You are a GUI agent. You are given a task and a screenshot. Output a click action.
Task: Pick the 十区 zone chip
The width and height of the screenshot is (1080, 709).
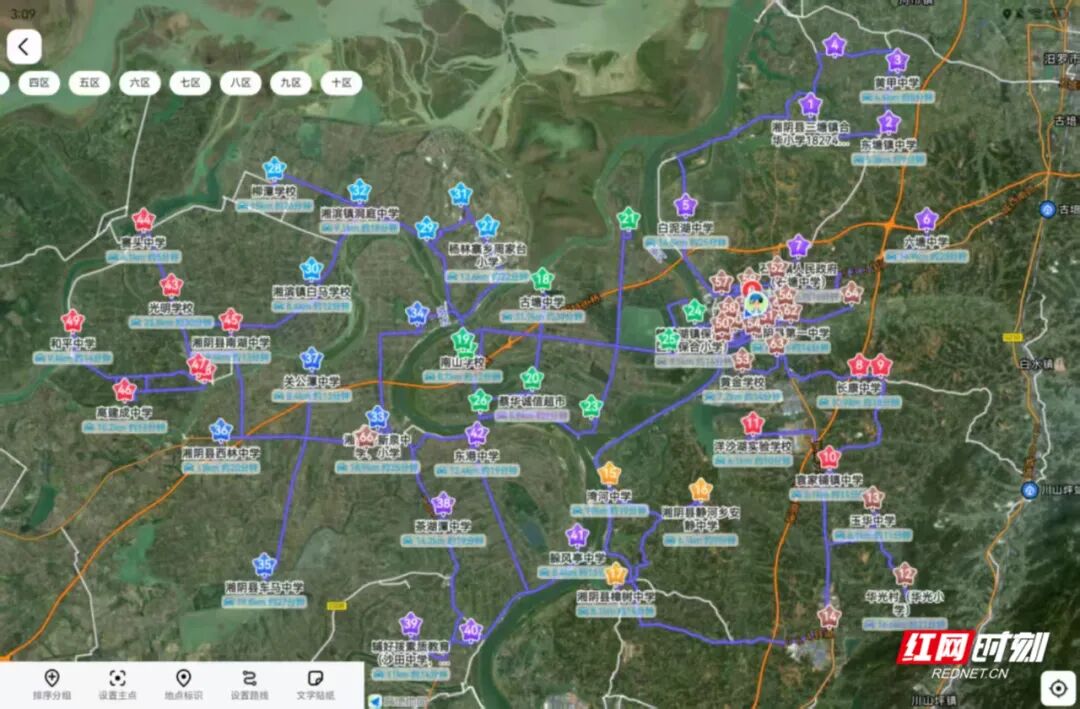tap(341, 83)
